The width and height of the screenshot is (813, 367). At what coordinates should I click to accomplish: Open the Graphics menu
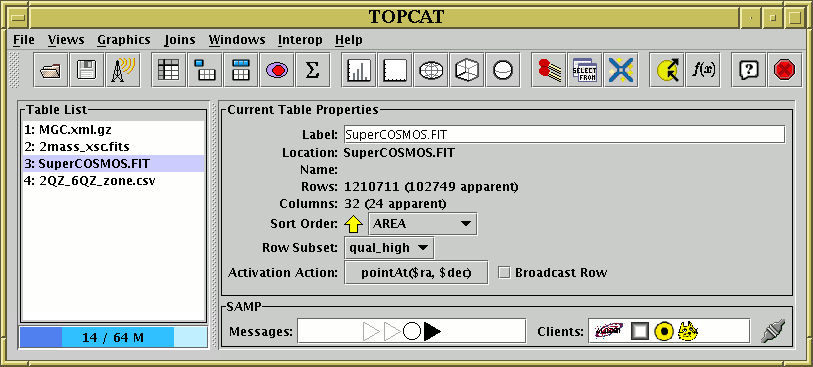click(124, 40)
